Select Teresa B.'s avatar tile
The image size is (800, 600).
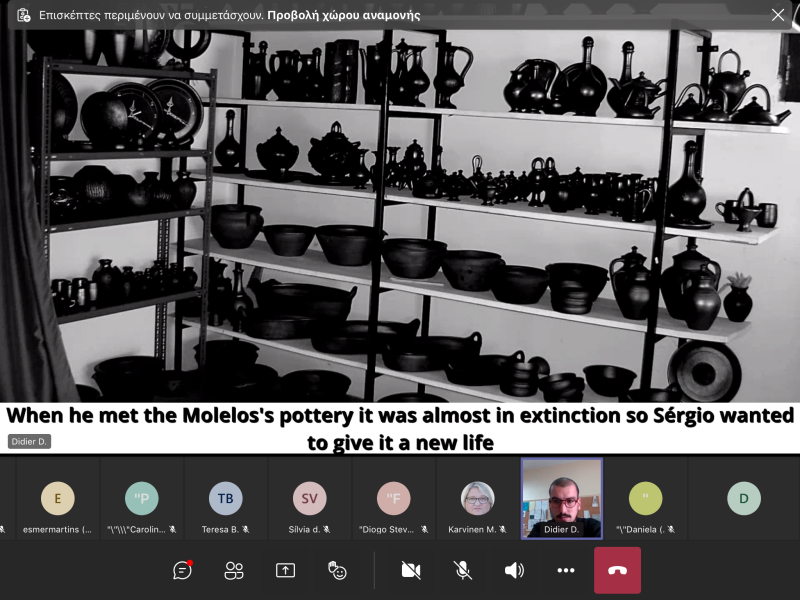click(x=225, y=498)
